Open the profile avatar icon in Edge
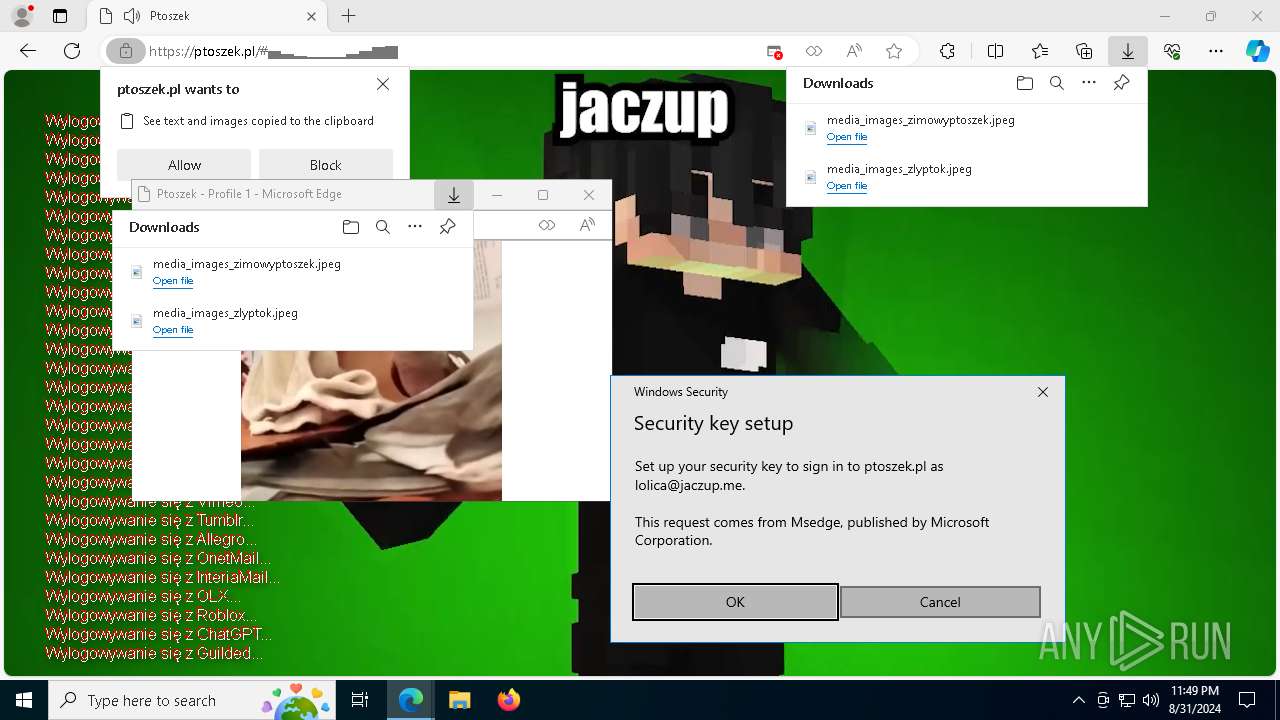1280x720 pixels. click(22, 16)
